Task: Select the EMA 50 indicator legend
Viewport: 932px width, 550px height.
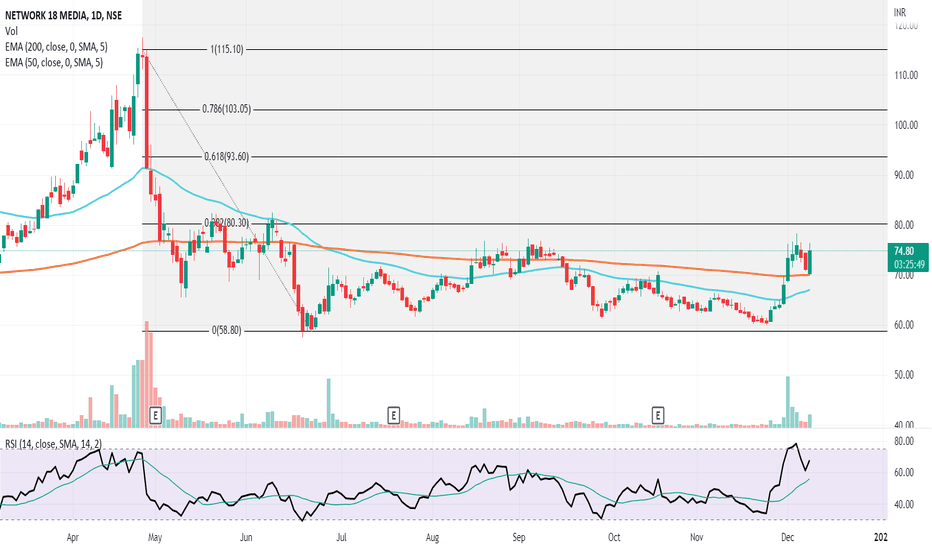Action: pyautogui.click(x=54, y=62)
